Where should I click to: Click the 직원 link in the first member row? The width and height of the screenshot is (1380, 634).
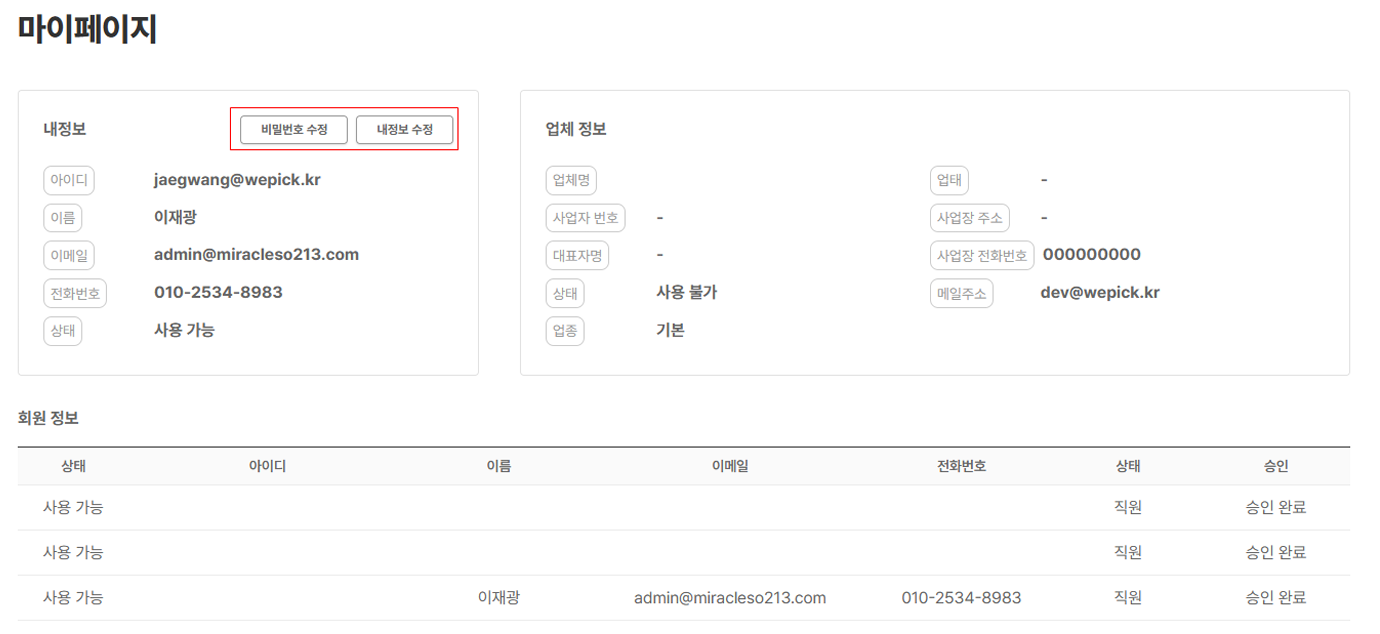tap(1127, 507)
